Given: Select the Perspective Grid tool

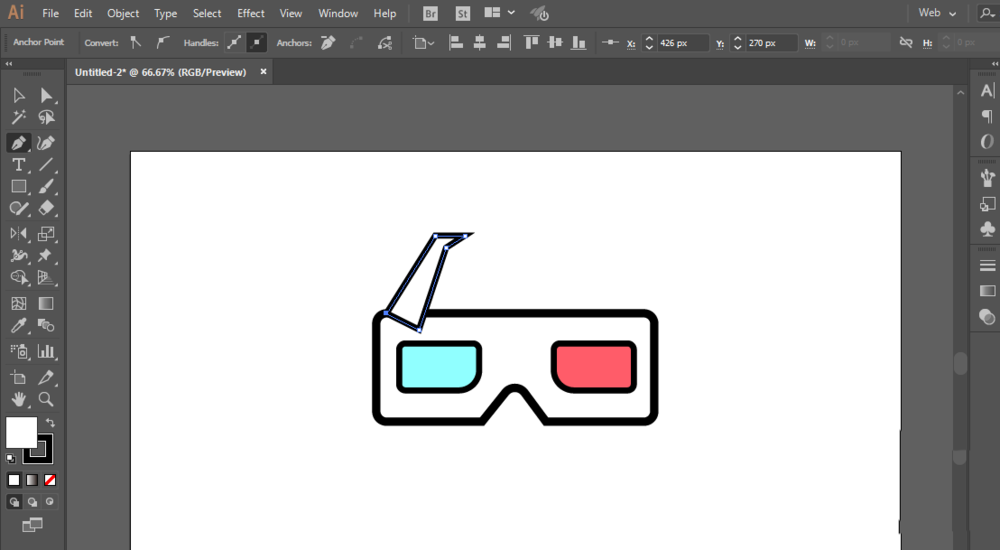Looking at the screenshot, I should pos(46,278).
